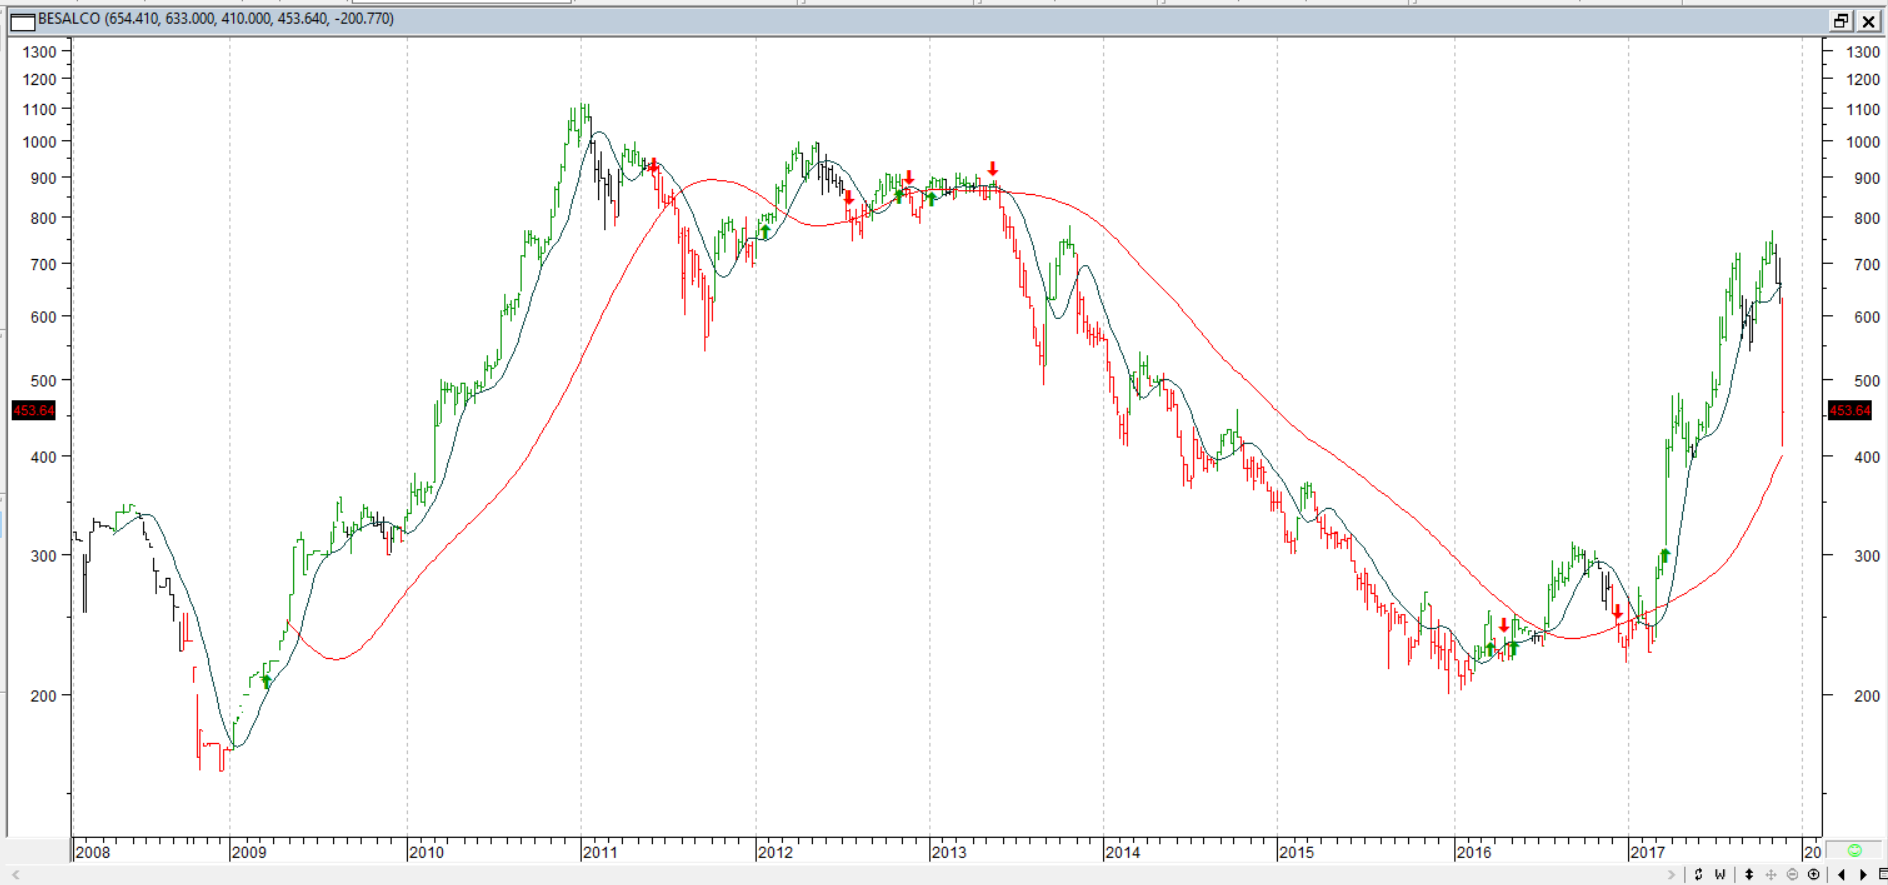Image resolution: width=1888 pixels, height=885 pixels.
Task: Click the grey left chevron on scrollbar
Action: tap(15, 875)
